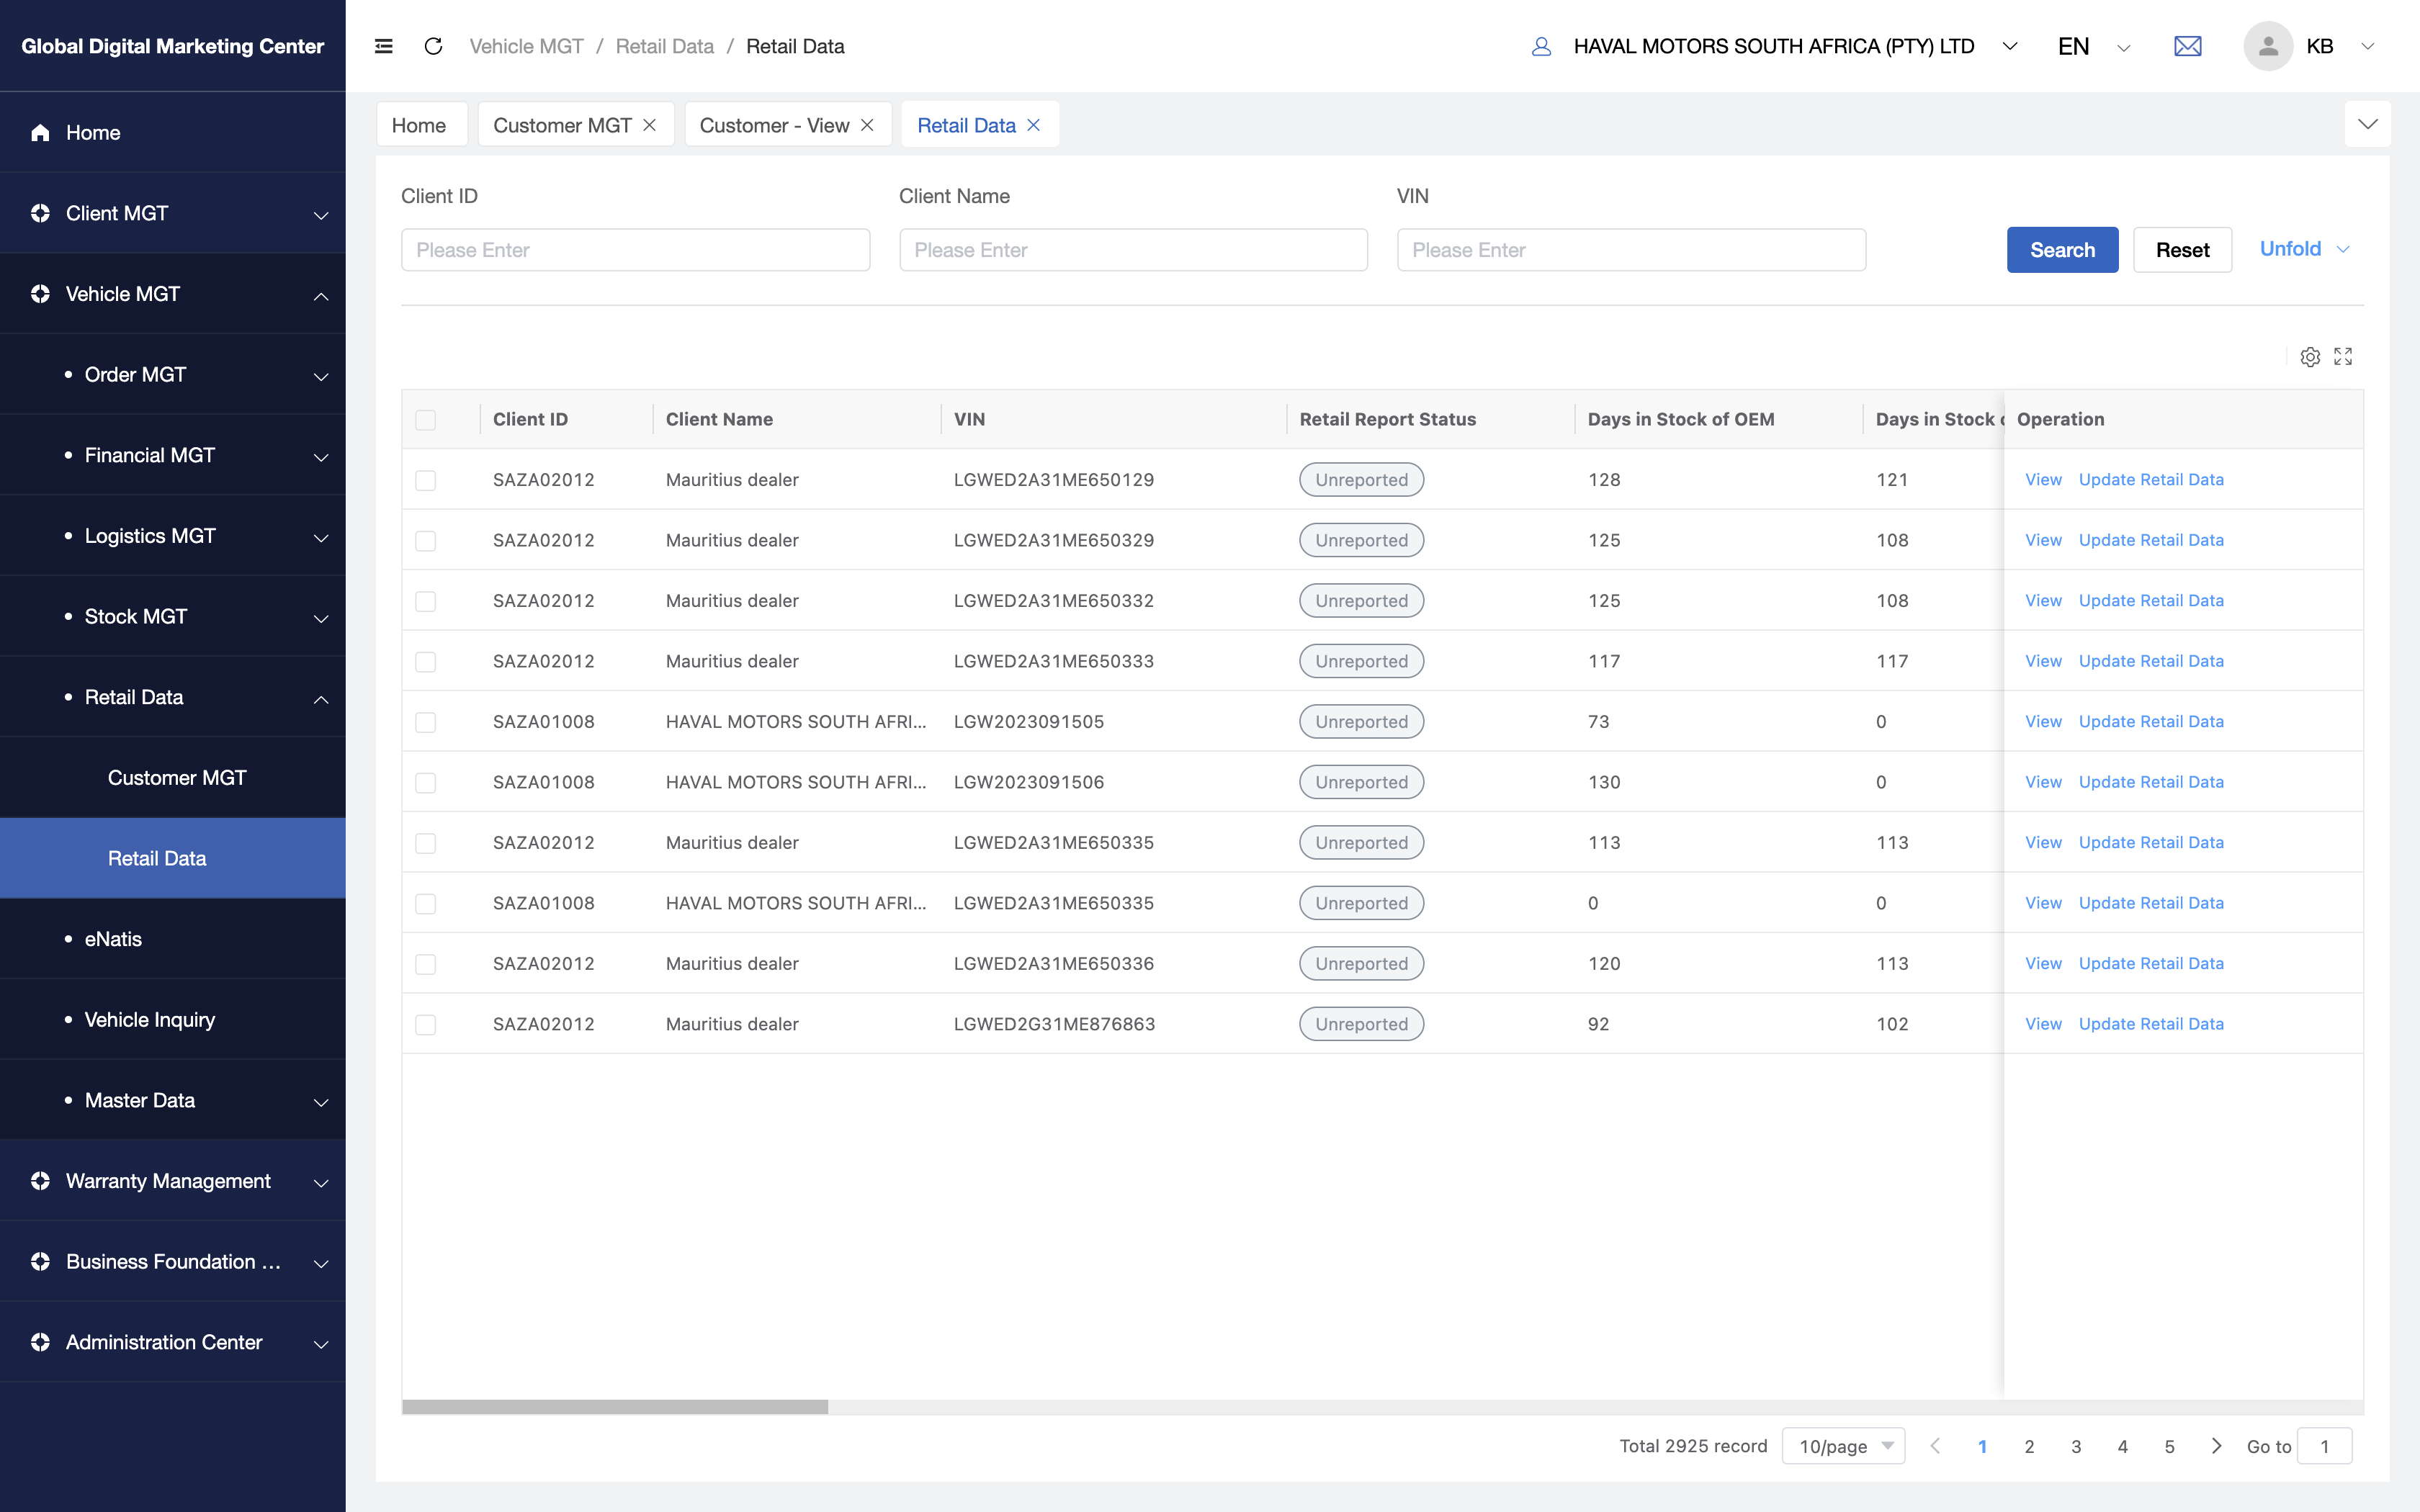Screen dimensions: 2420x1512
Task: View the record for VIN LGWED2A31ME650336
Action: [x=2043, y=964]
